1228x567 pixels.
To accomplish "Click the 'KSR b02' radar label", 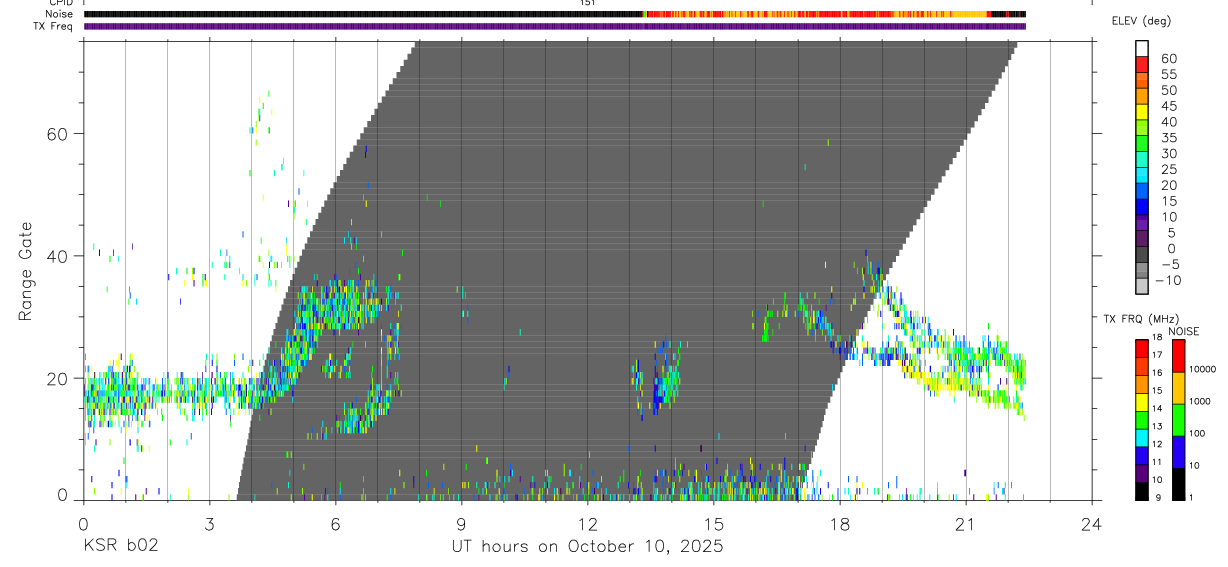I will coord(120,547).
